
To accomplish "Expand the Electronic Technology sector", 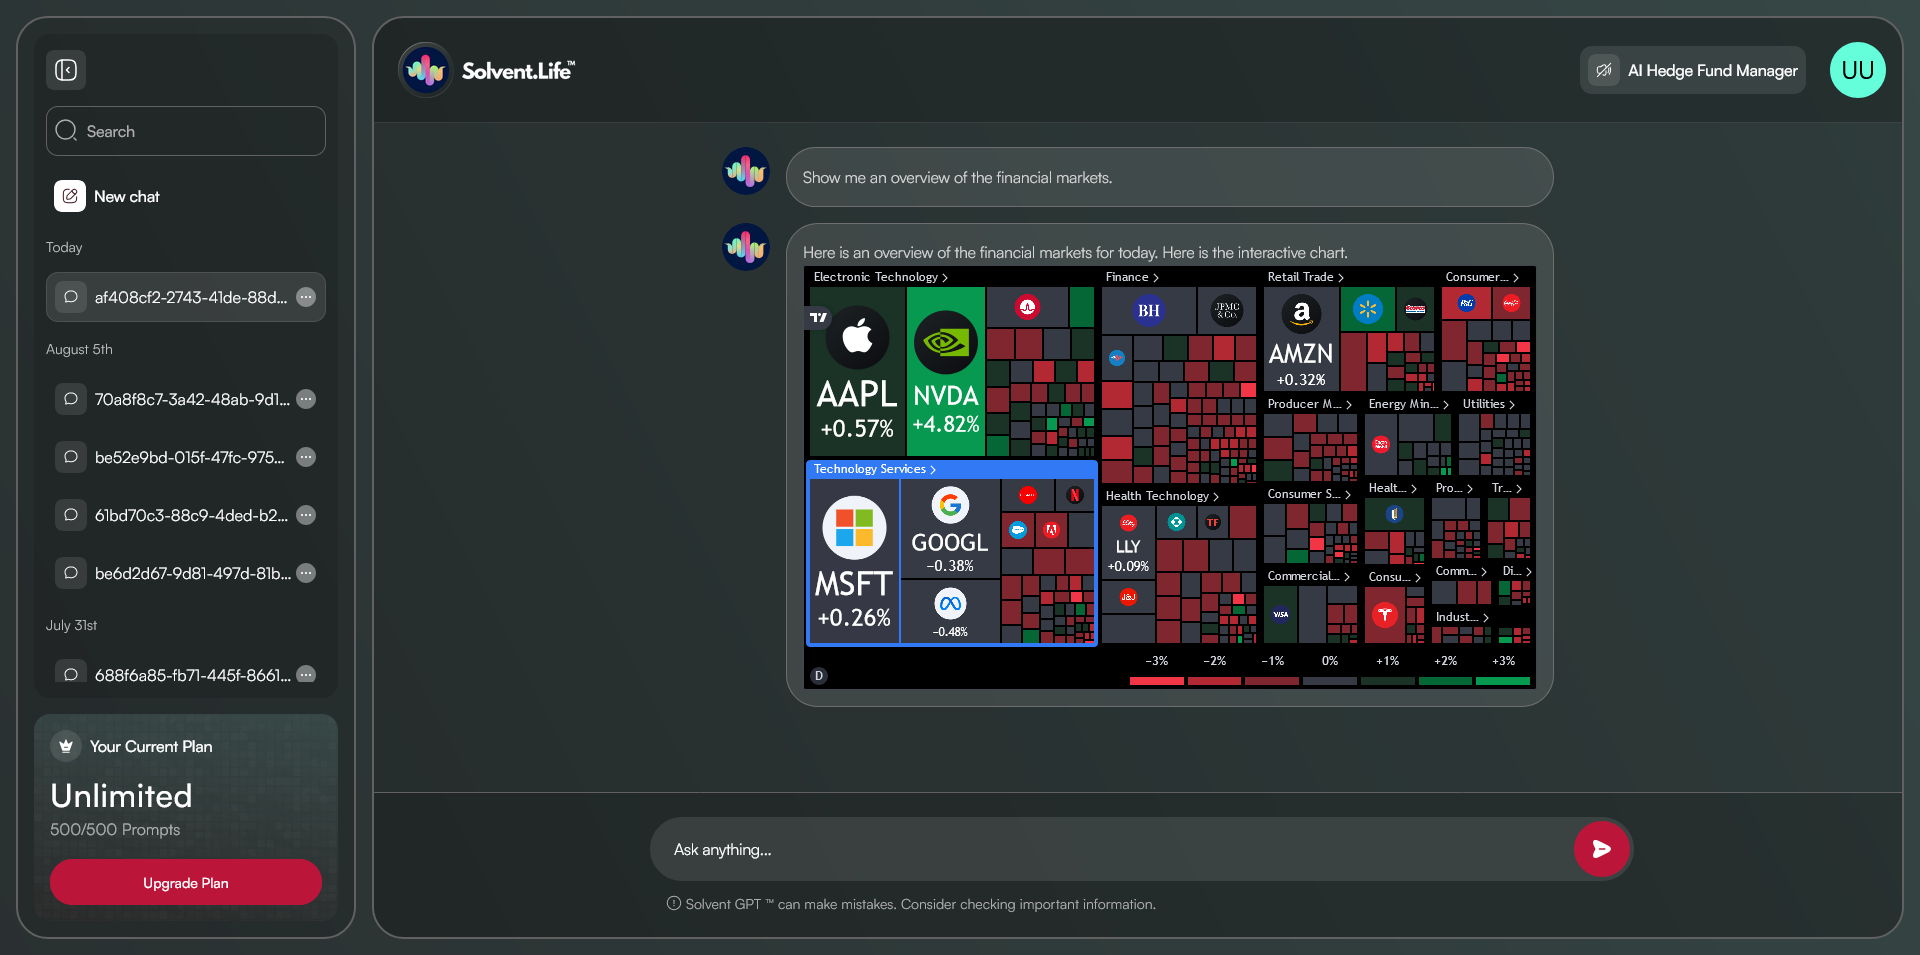I will pos(880,277).
